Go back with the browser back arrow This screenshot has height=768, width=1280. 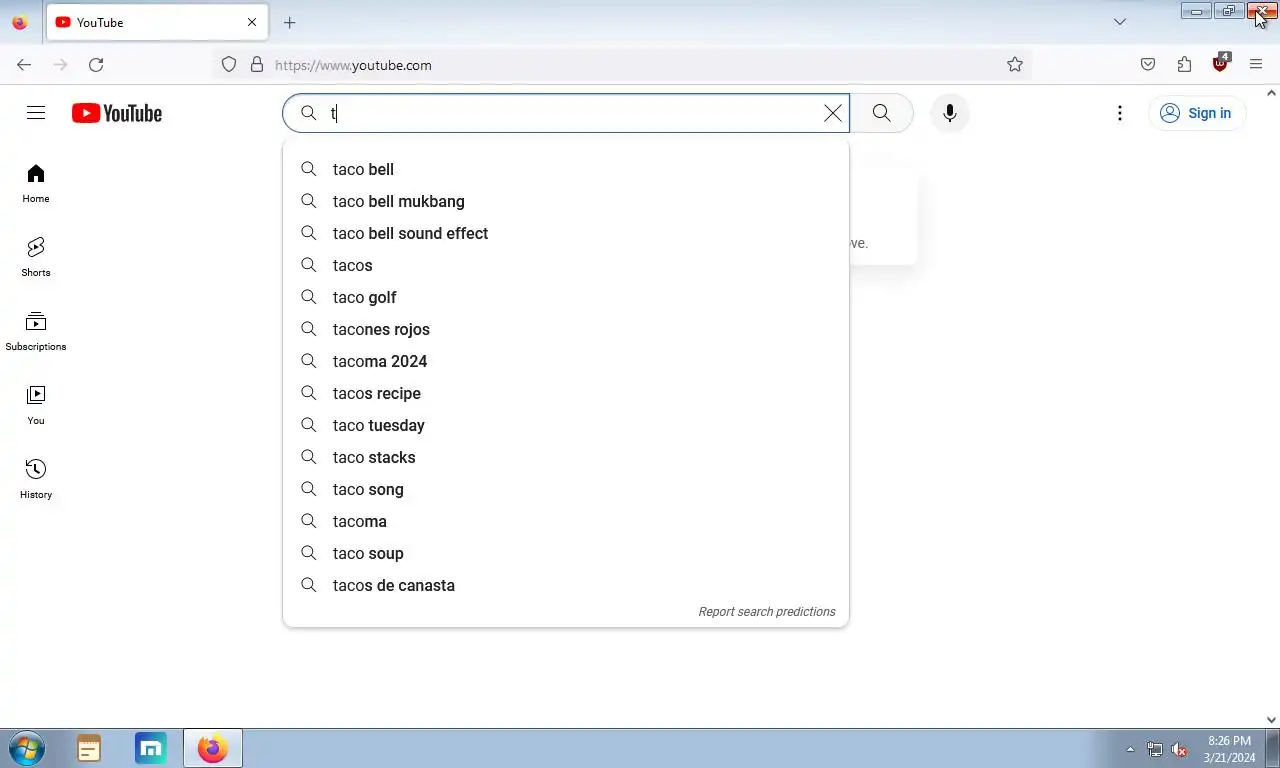(24, 65)
